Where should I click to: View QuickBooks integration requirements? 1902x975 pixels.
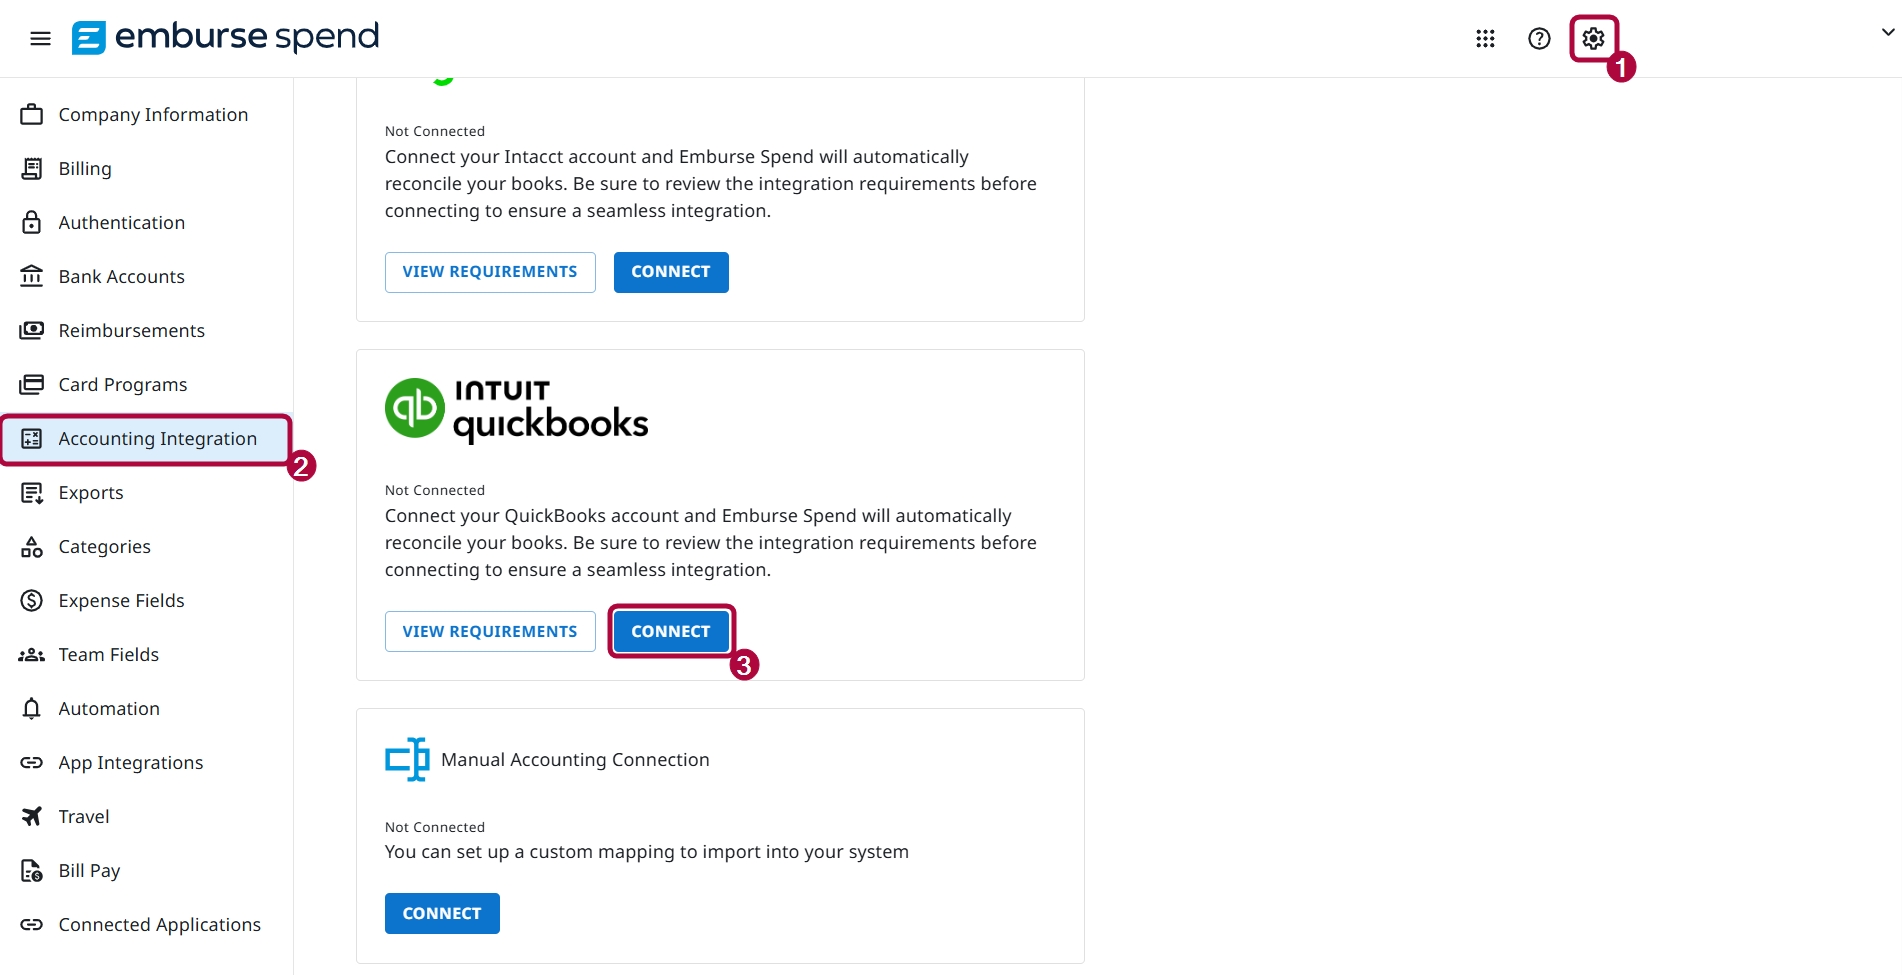coord(490,631)
